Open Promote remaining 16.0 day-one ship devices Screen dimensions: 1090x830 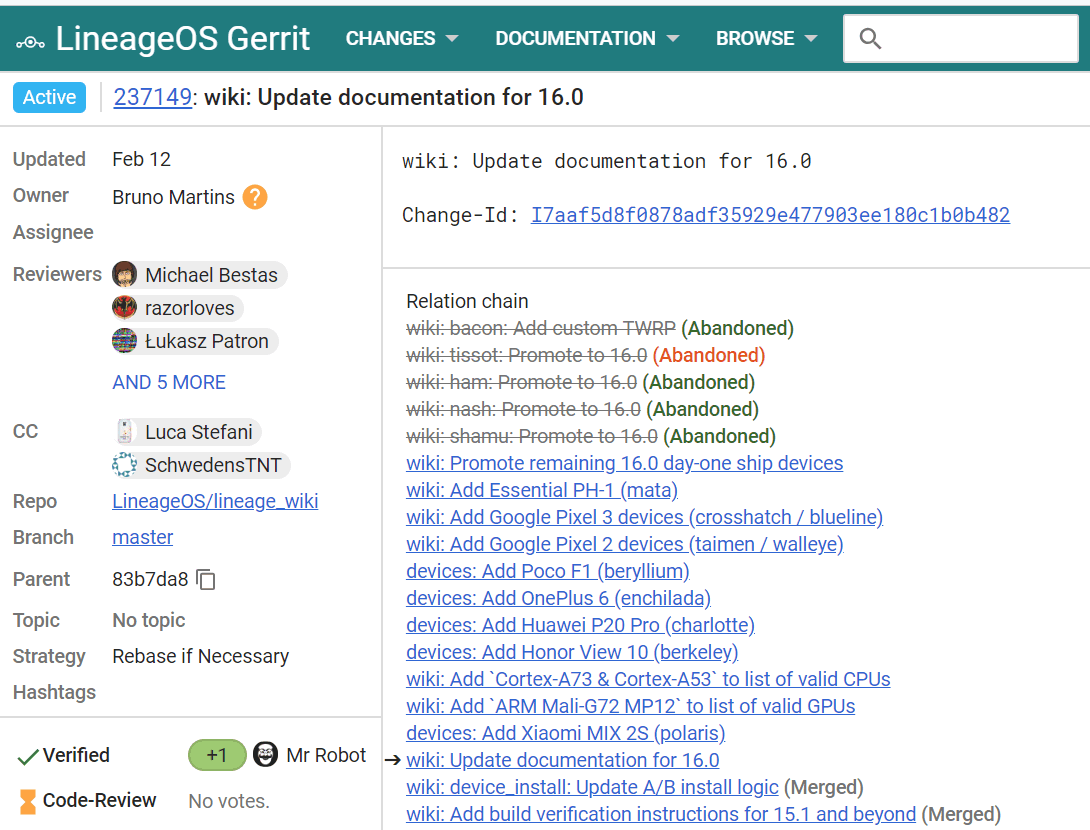click(624, 463)
